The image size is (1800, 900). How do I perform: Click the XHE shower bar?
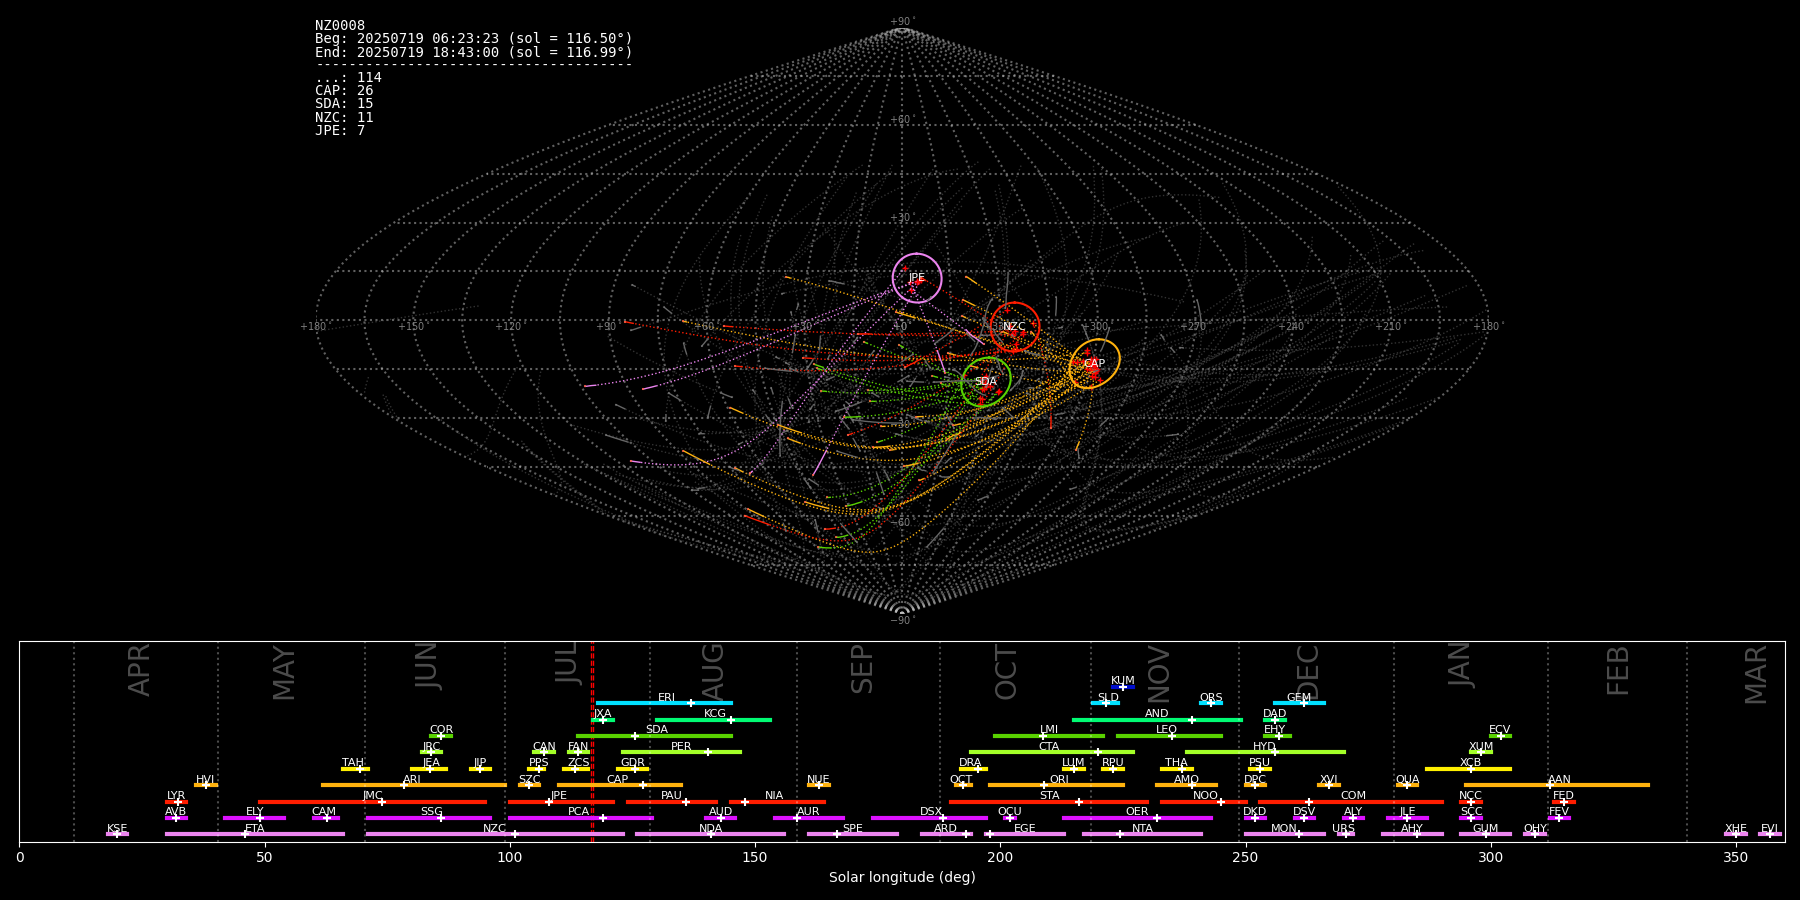click(1736, 833)
